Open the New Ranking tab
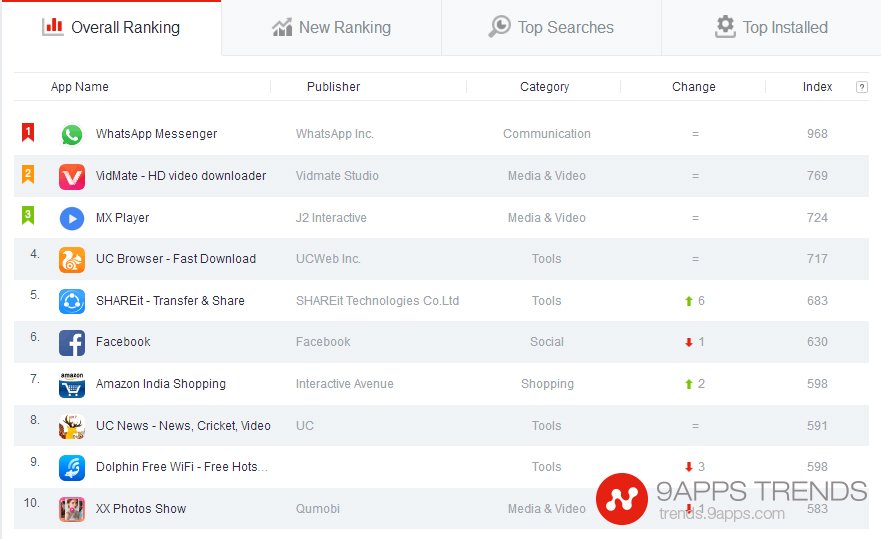Screen dimensions: 881x539 pos(331,27)
